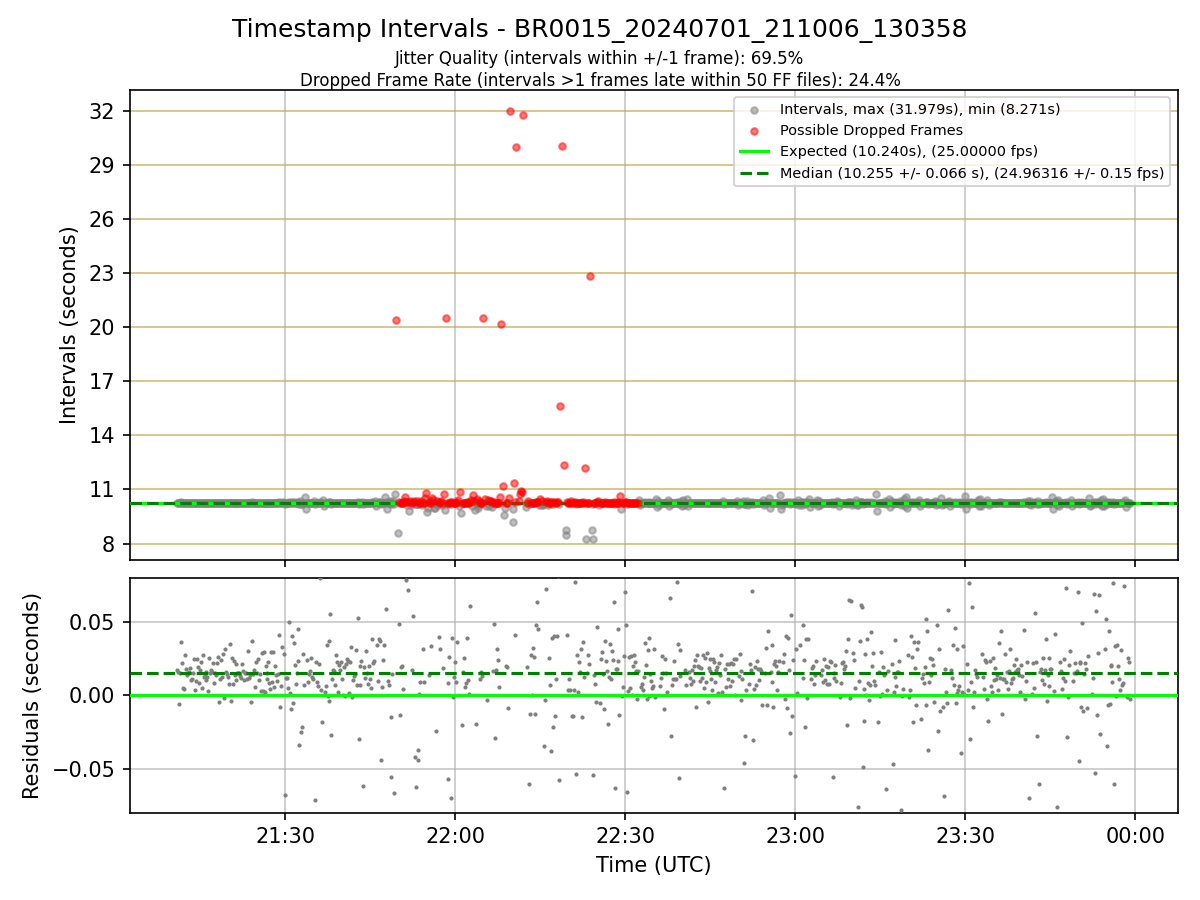Click the '20' y-axis tick label
1200x900 pixels.
104,327
